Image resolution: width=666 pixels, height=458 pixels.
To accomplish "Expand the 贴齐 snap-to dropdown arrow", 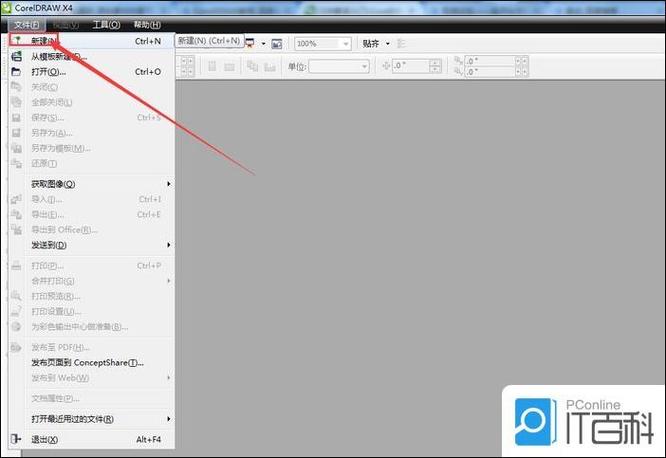I will [387, 43].
